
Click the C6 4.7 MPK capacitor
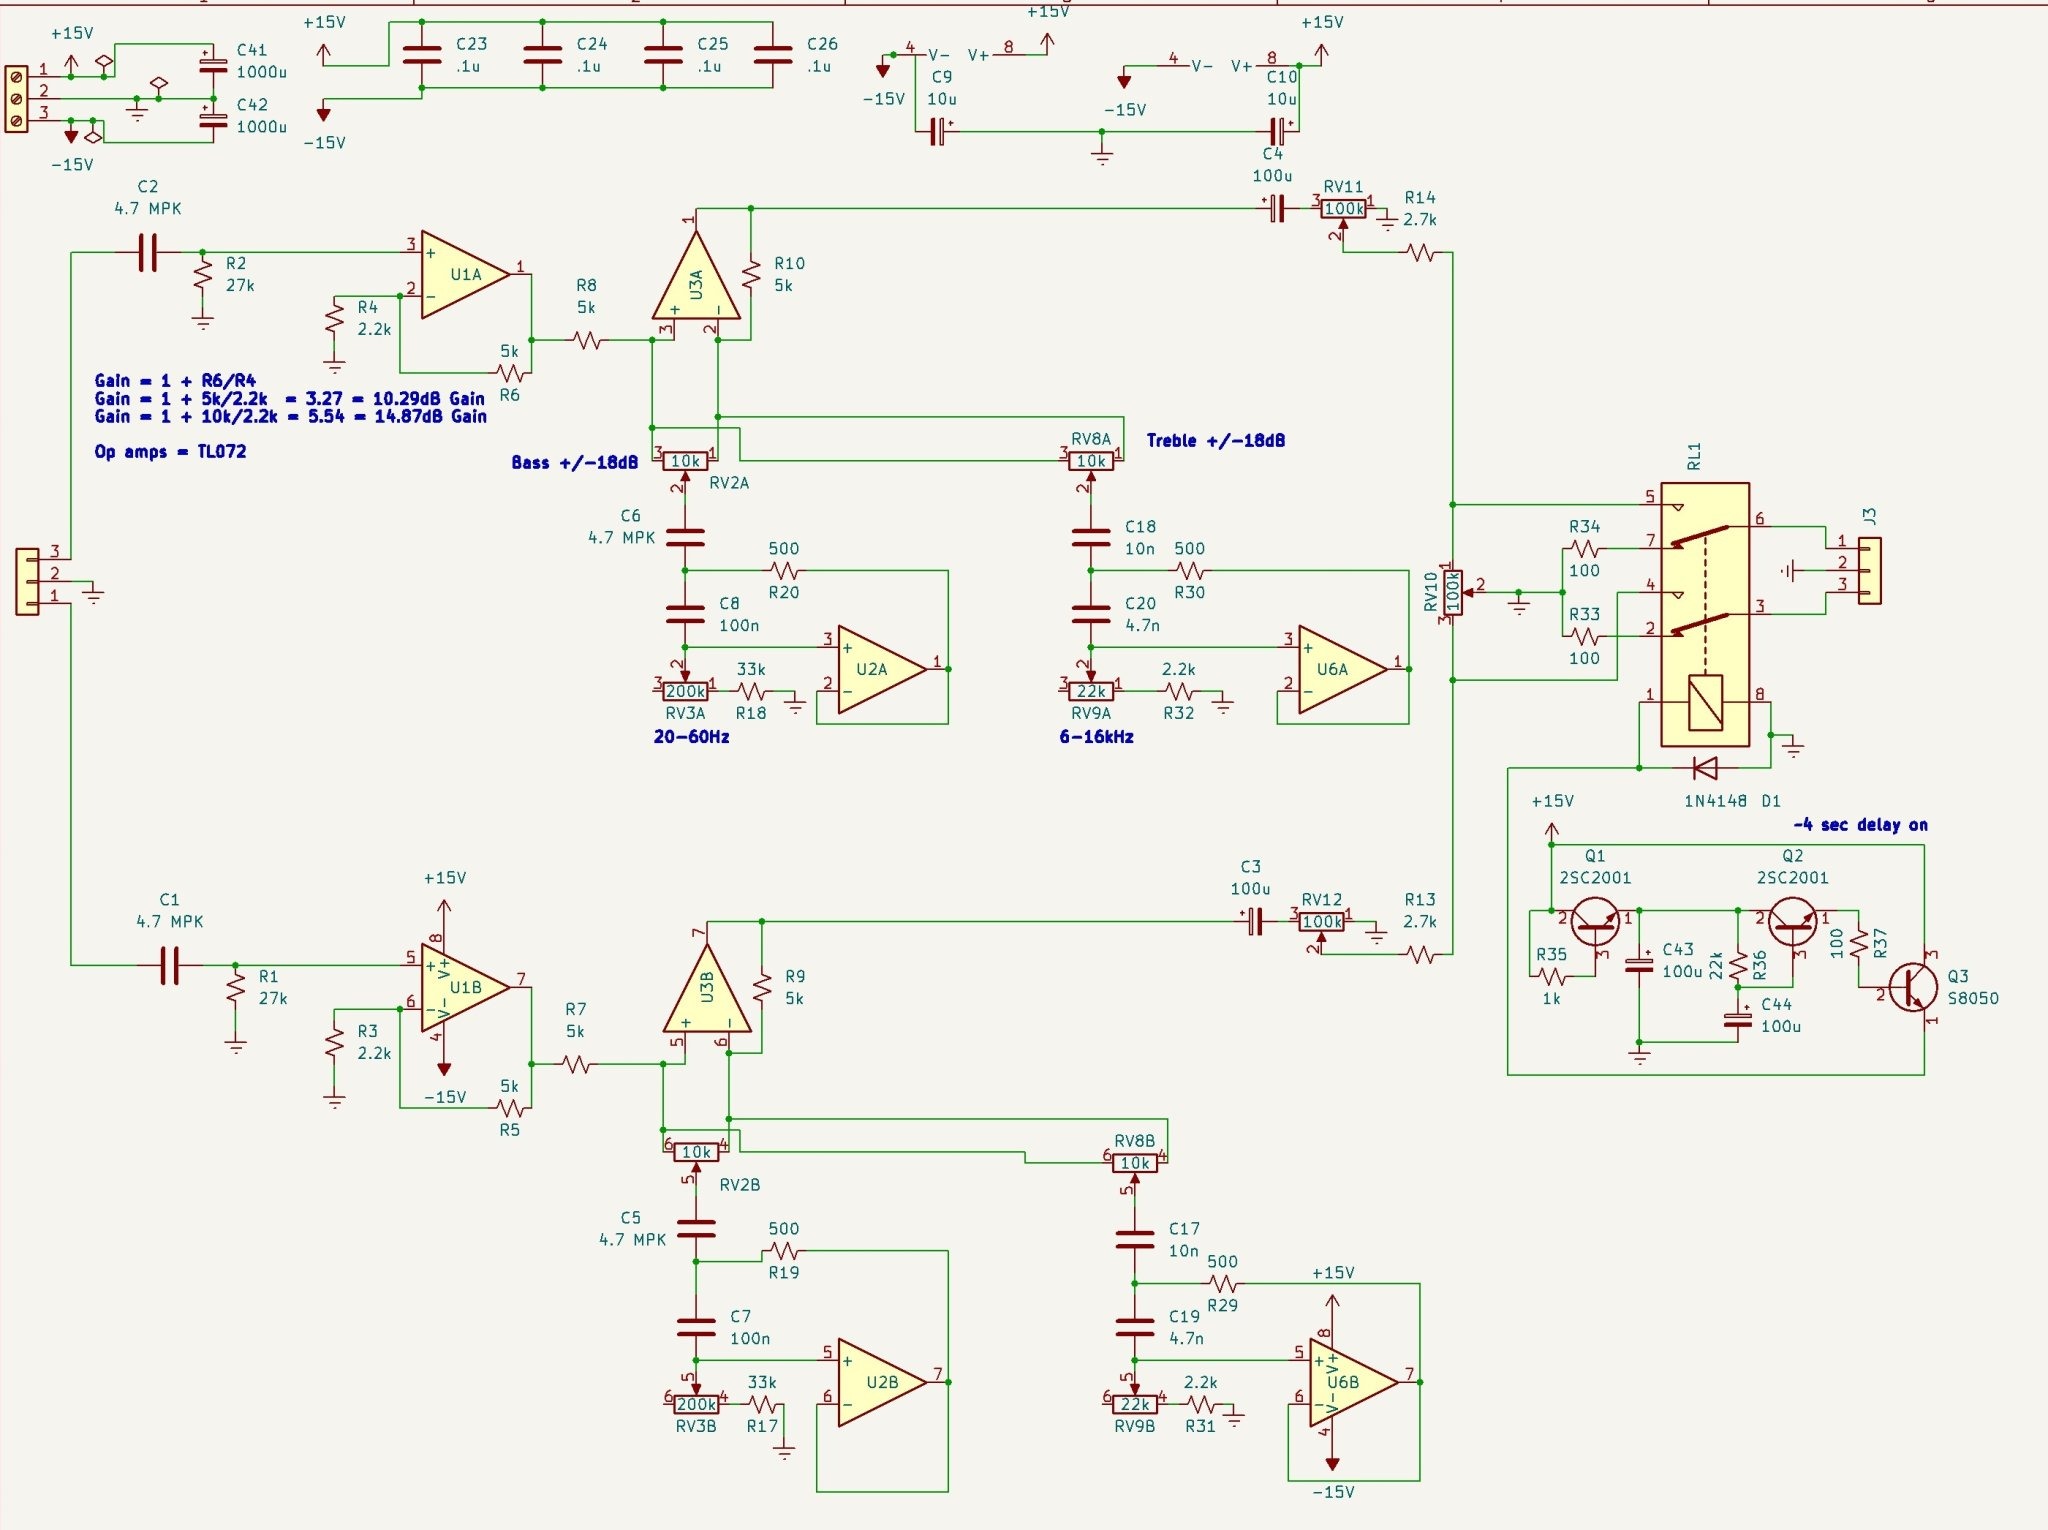[685, 538]
